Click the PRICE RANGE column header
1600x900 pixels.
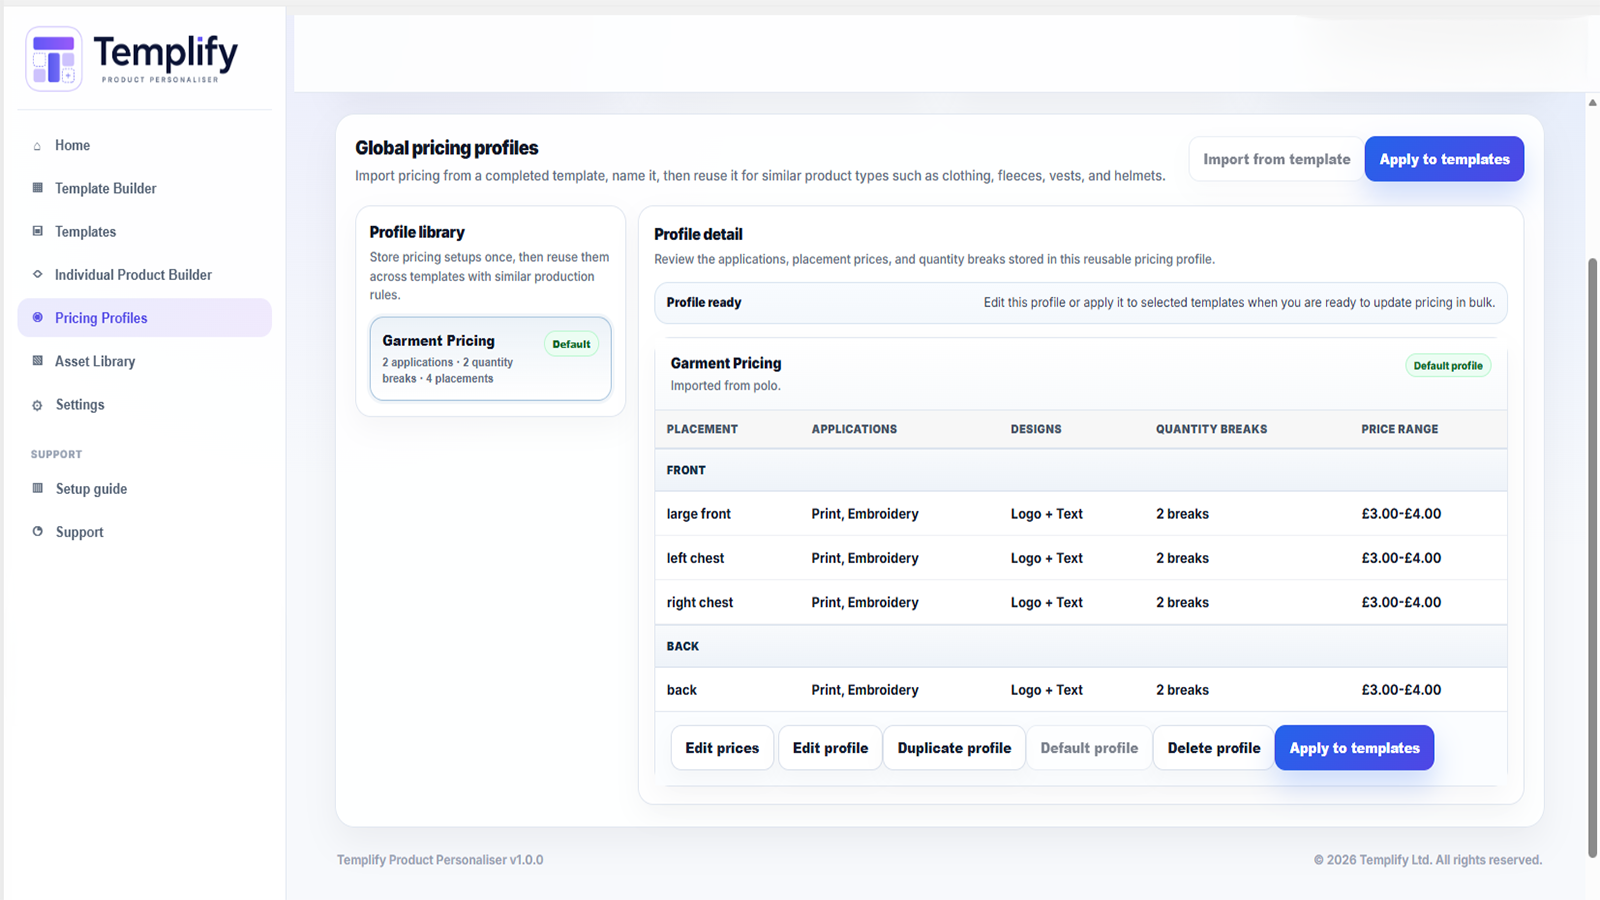coord(1399,429)
